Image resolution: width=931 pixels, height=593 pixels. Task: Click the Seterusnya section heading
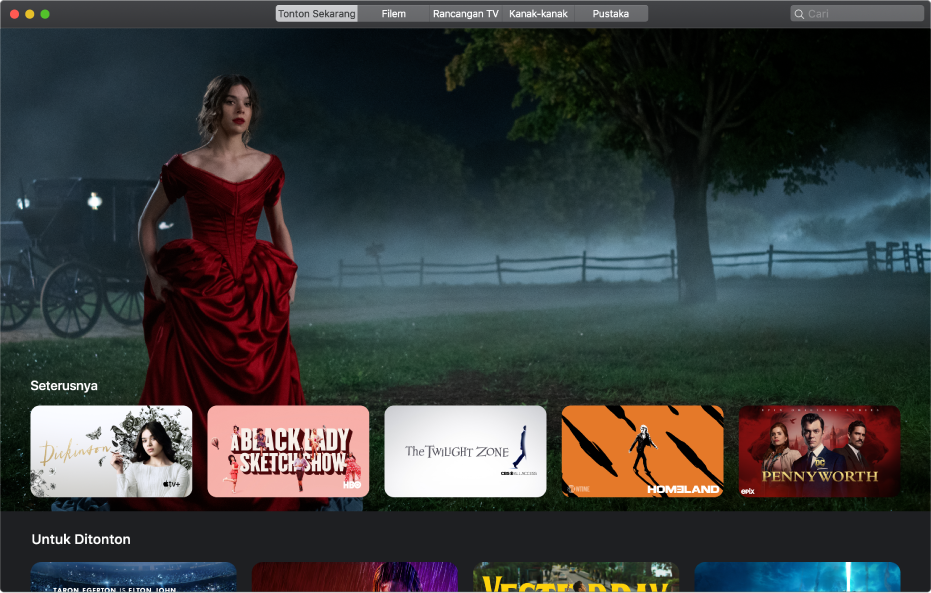[x=64, y=386]
